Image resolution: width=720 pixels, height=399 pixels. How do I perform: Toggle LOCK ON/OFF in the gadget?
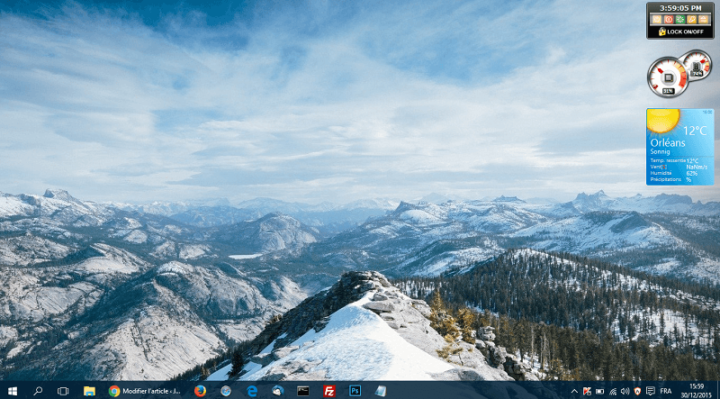(x=681, y=32)
